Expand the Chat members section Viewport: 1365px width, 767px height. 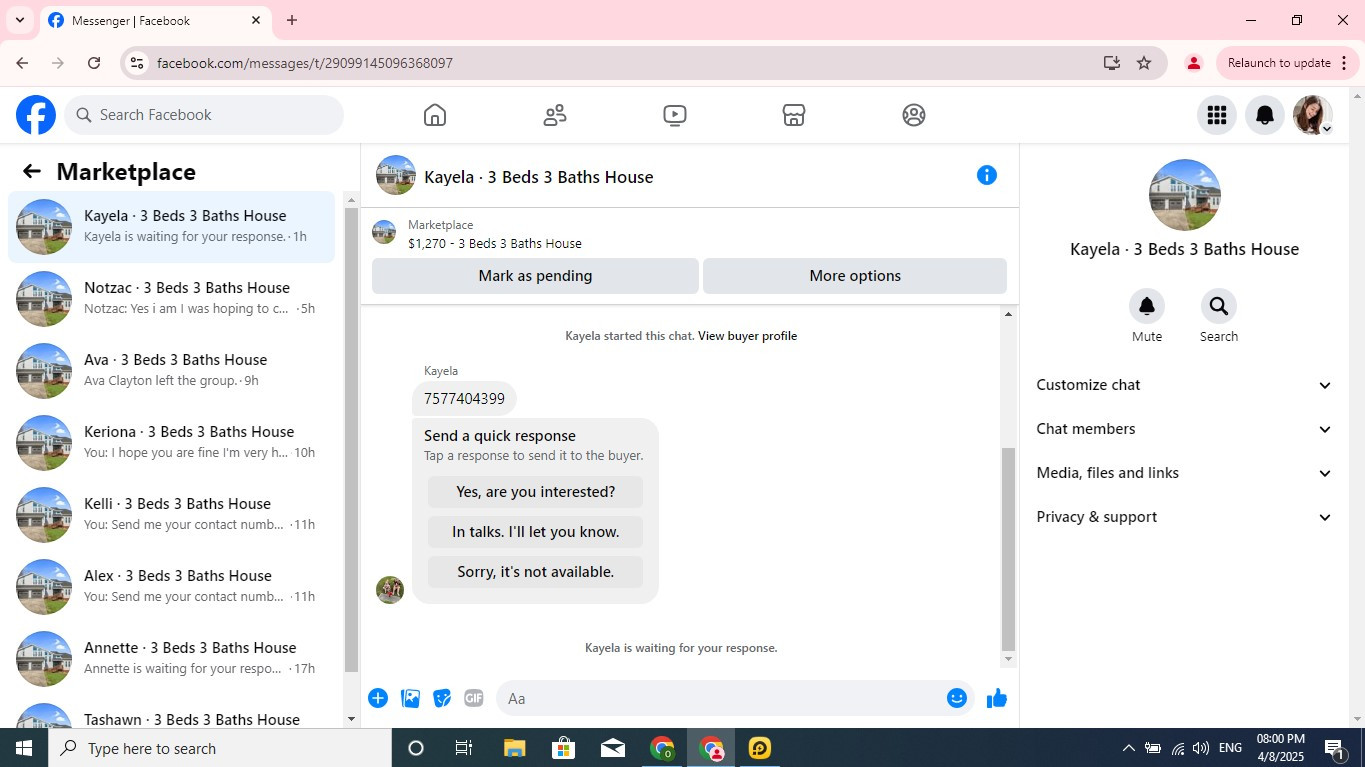click(x=1184, y=429)
